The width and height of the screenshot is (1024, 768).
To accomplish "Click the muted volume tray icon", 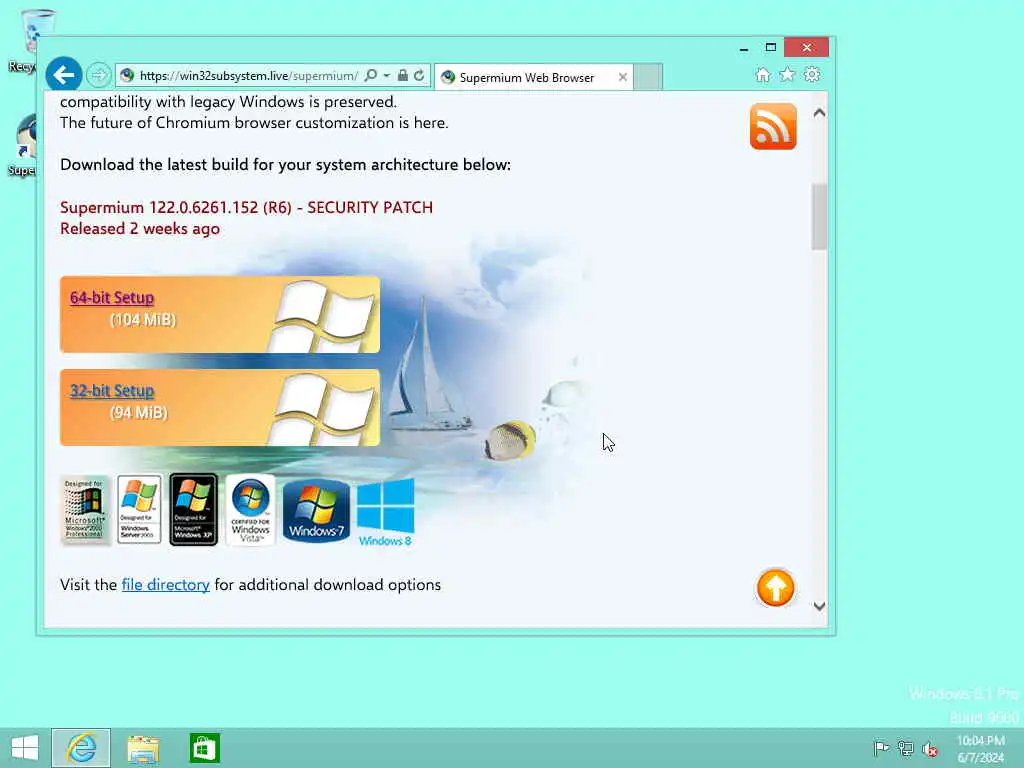I will coord(930,748).
